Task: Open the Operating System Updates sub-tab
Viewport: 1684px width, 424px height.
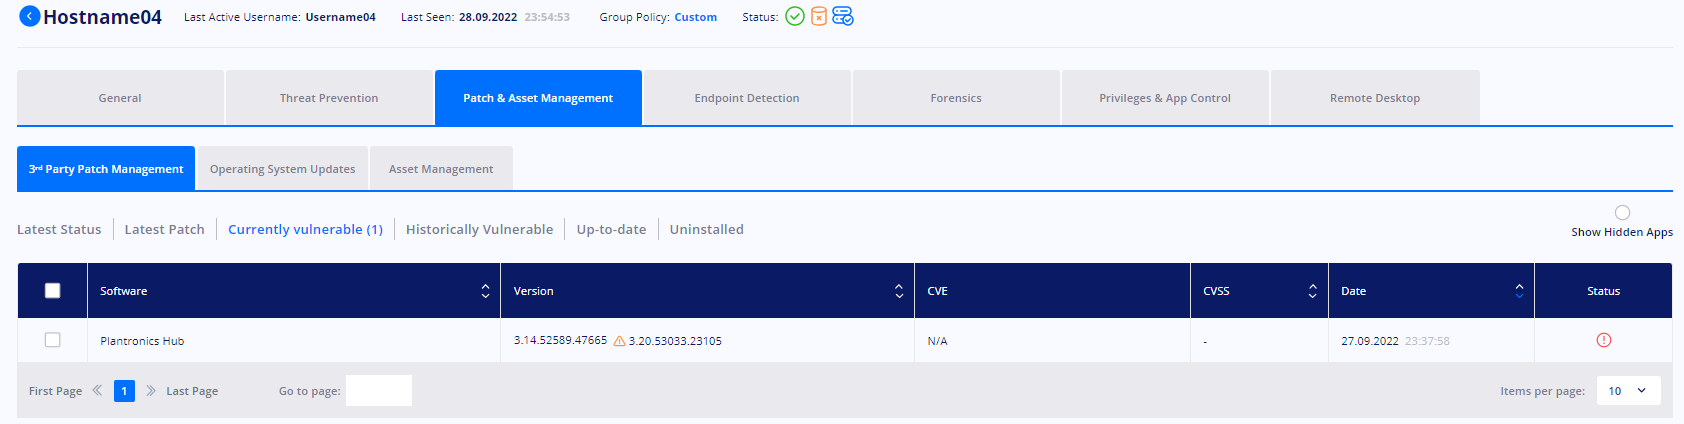Action: click(283, 169)
